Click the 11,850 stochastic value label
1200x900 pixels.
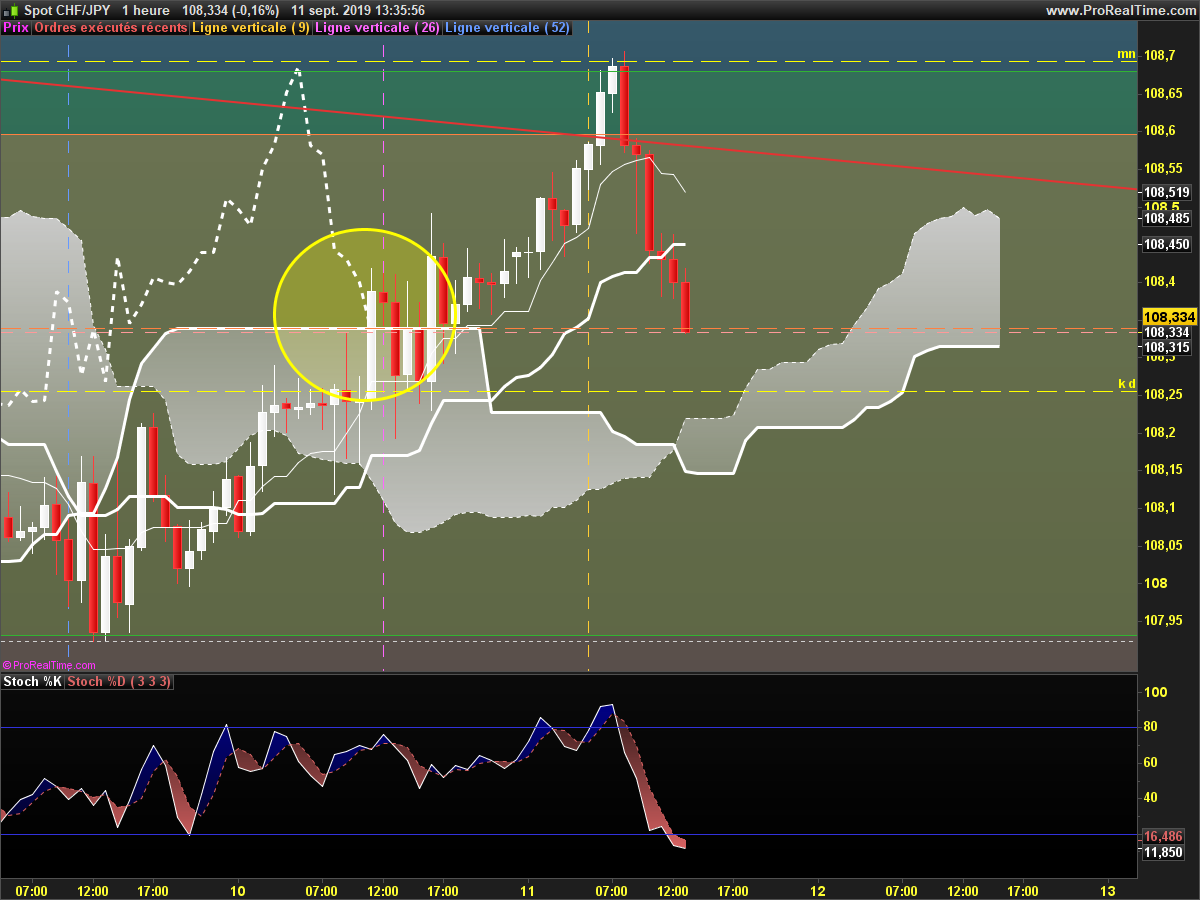click(x=1163, y=853)
